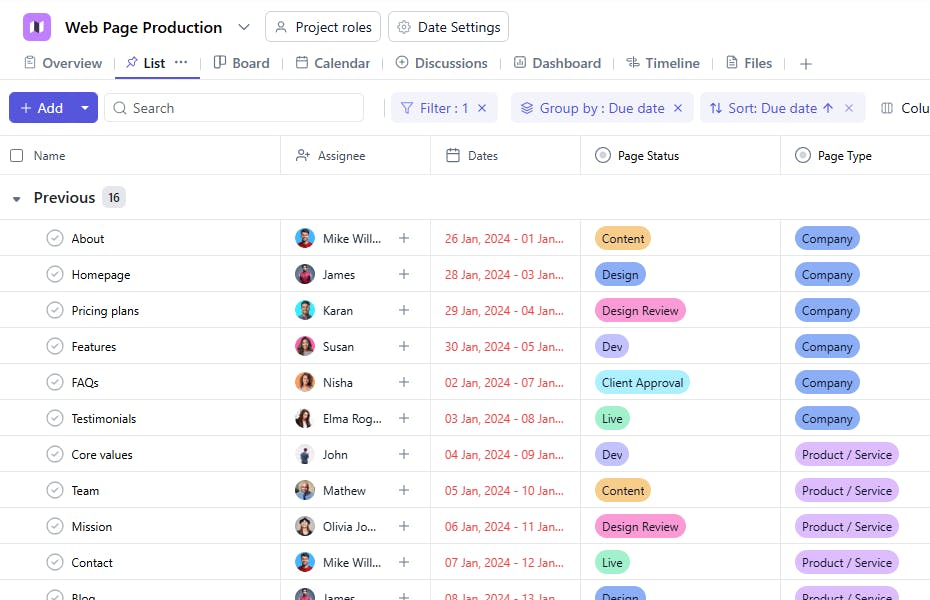Open the Timeline tab

point(662,63)
